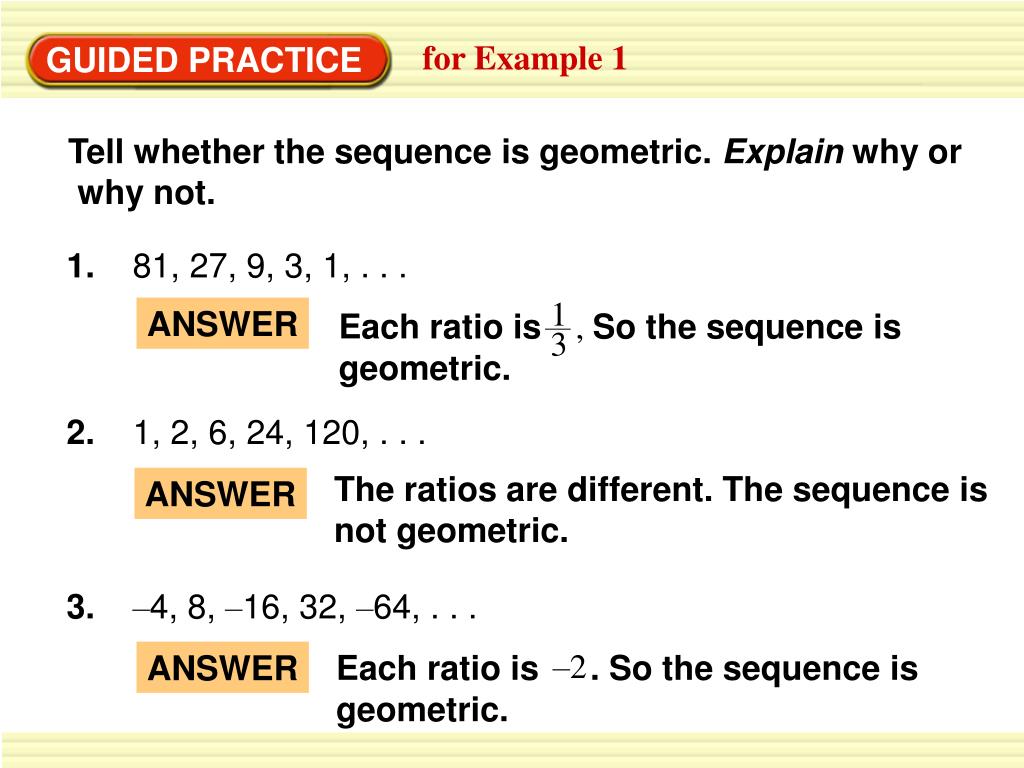The image size is (1024, 768).
Task: Select the third orange ANSWER label
Action: (223, 667)
